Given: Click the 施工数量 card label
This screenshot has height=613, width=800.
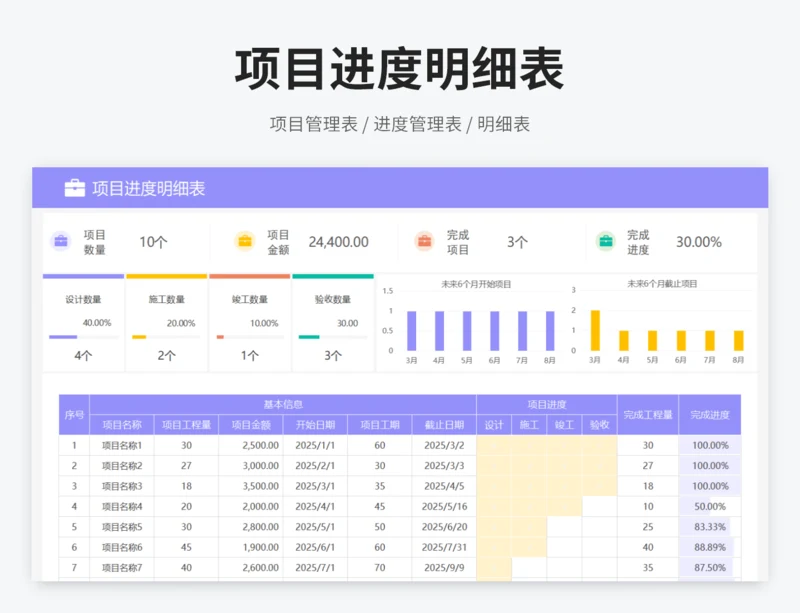Looking at the screenshot, I should tap(166, 300).
